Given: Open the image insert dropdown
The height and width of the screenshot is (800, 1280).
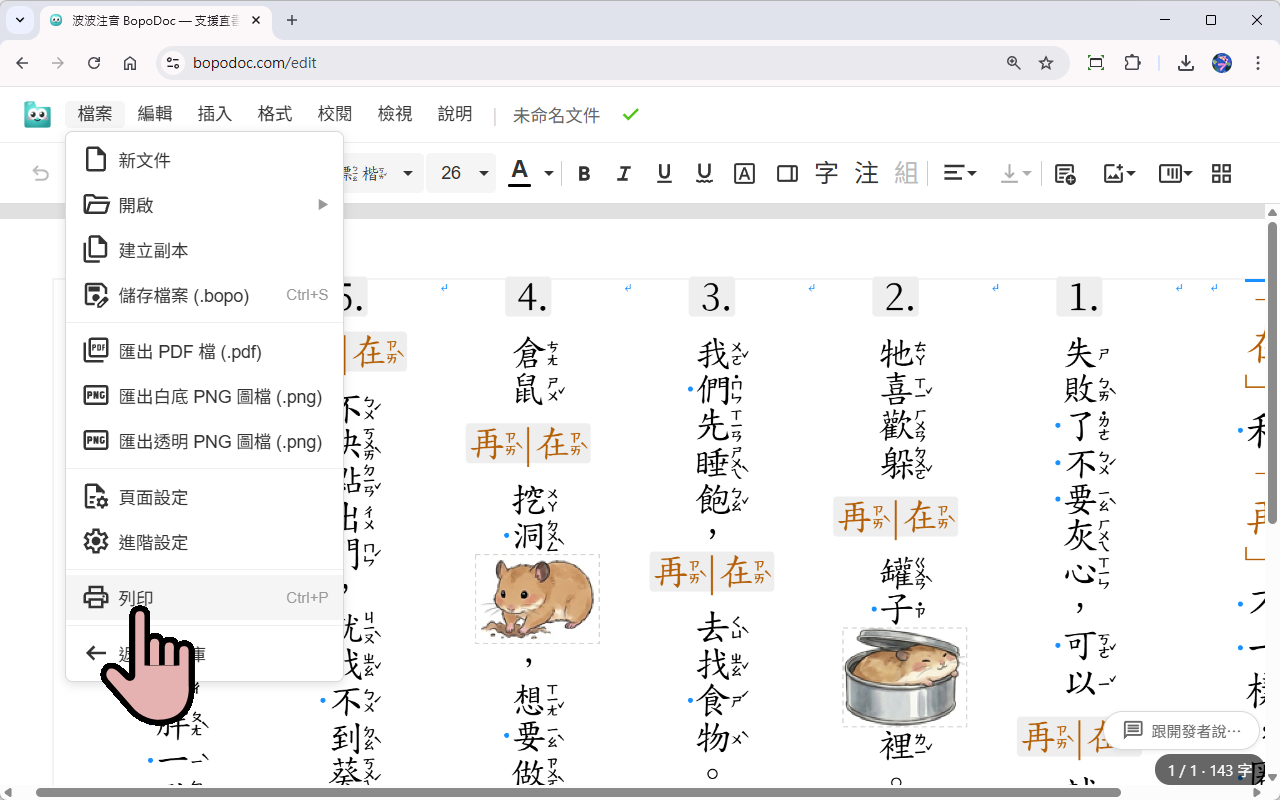Looking at the screenshot, I should (1119, 173).
